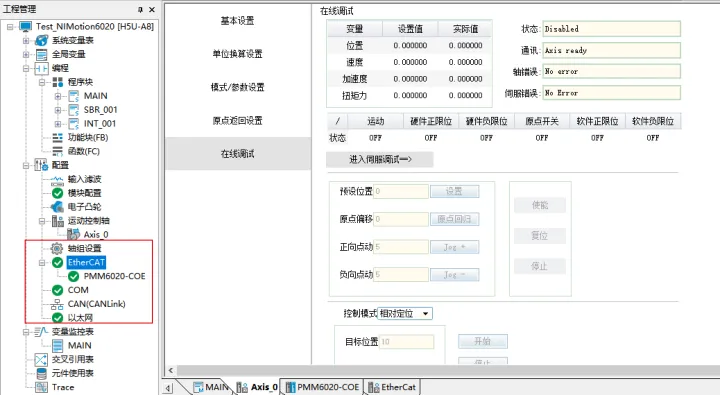Click the 目标位置 input field
720x395 pixels.
[406, 342]
